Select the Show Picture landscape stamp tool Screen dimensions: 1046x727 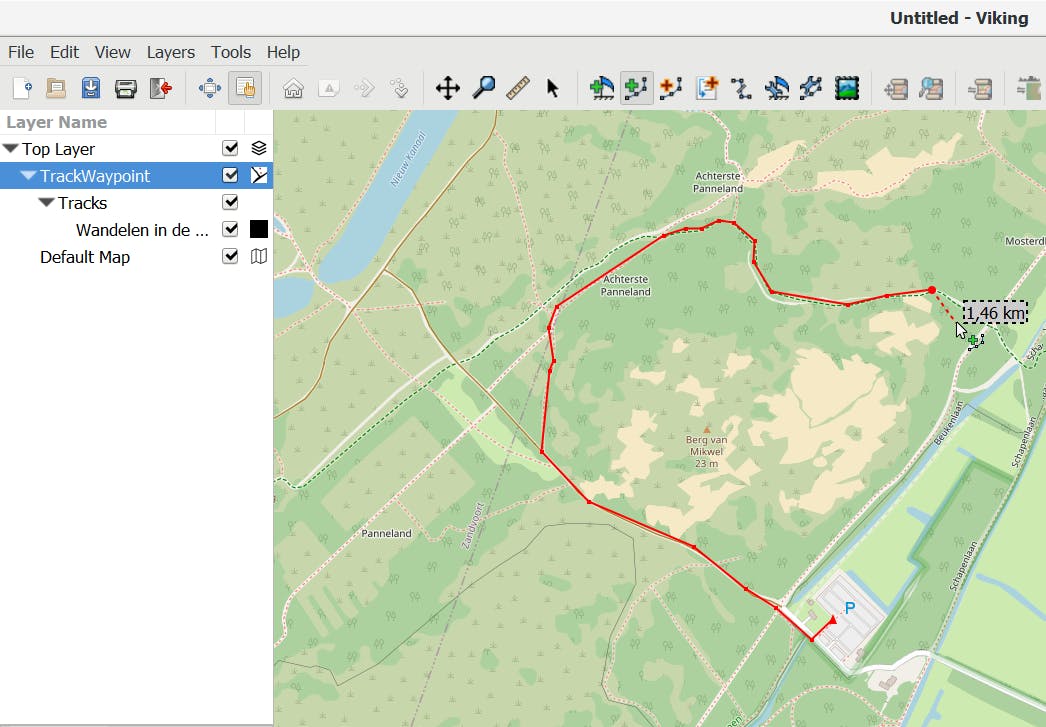click(x=847, y=88)
